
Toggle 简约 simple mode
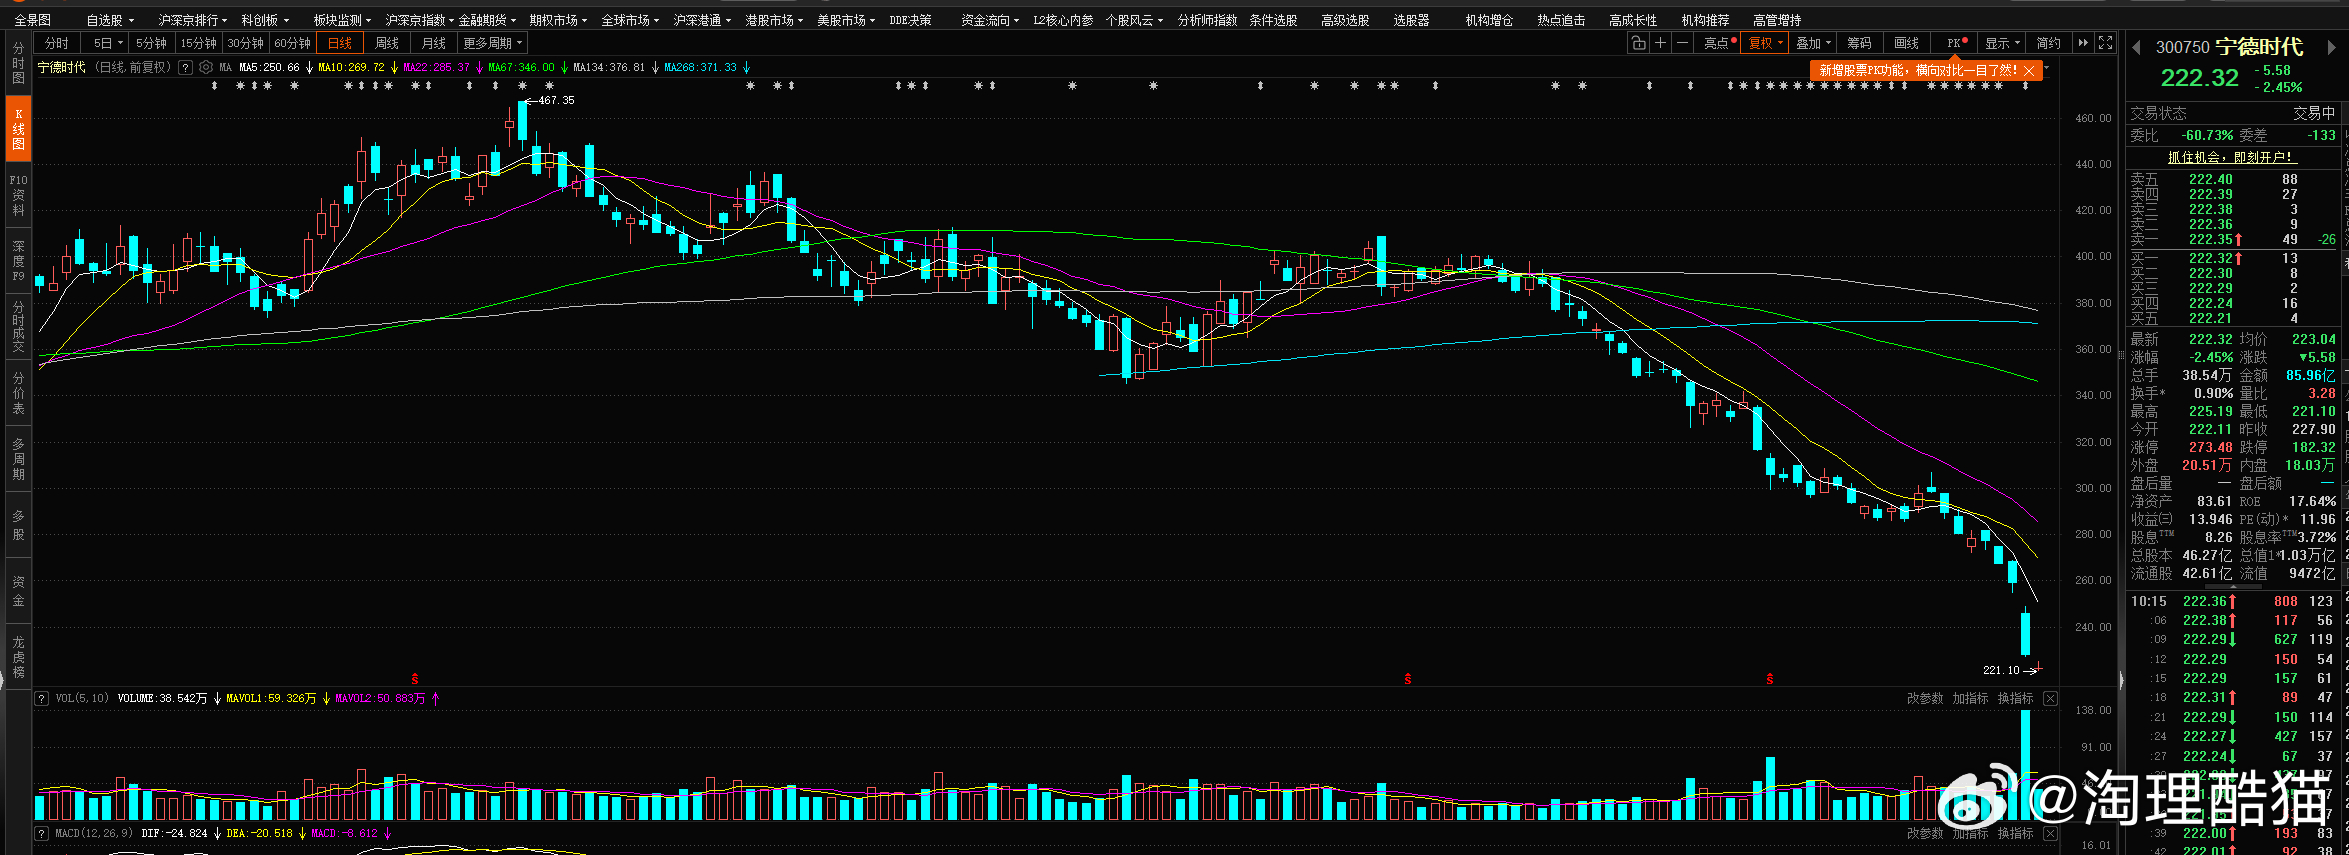click(x=2049, y=43)
